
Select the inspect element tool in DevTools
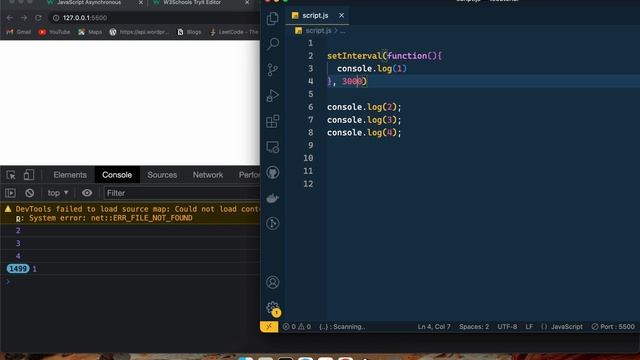[x=11, y=175]
